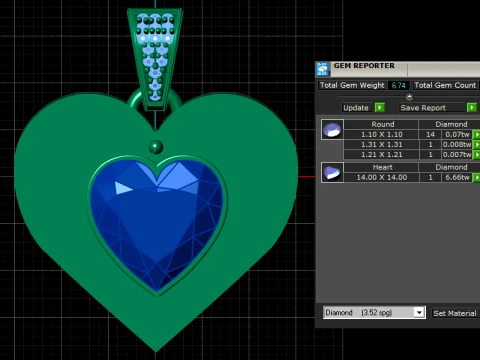Click the Update button
This screenshot has height=360, width=480.
click(x=356, y=108)
